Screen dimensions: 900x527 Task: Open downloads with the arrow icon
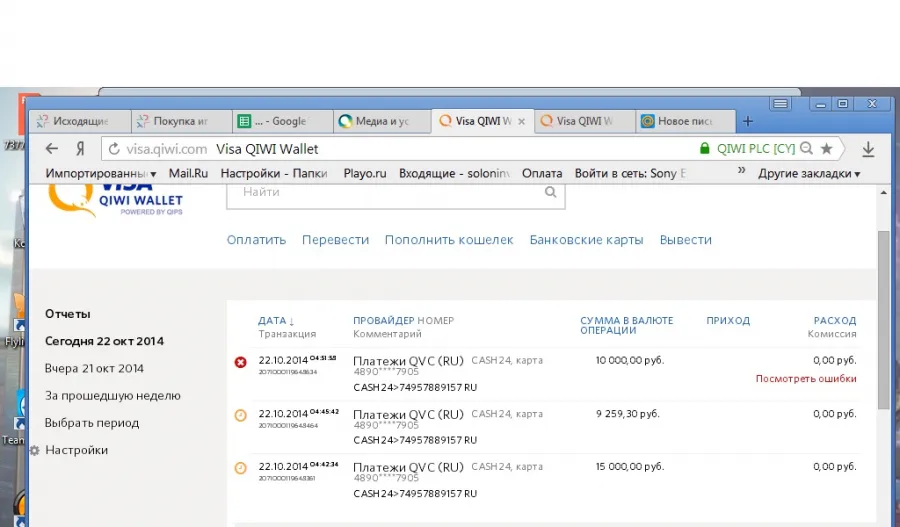pyautogui.click(x=868, y=149)
